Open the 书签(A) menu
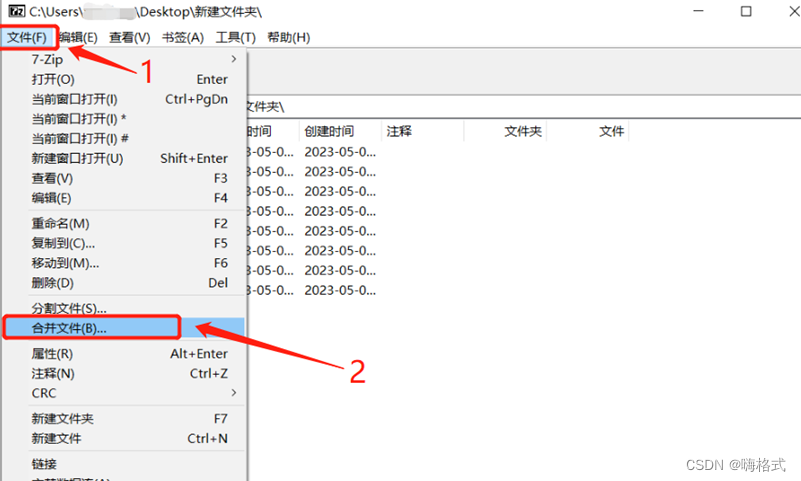This screenshot has height=481, width=801. point(183,37)
